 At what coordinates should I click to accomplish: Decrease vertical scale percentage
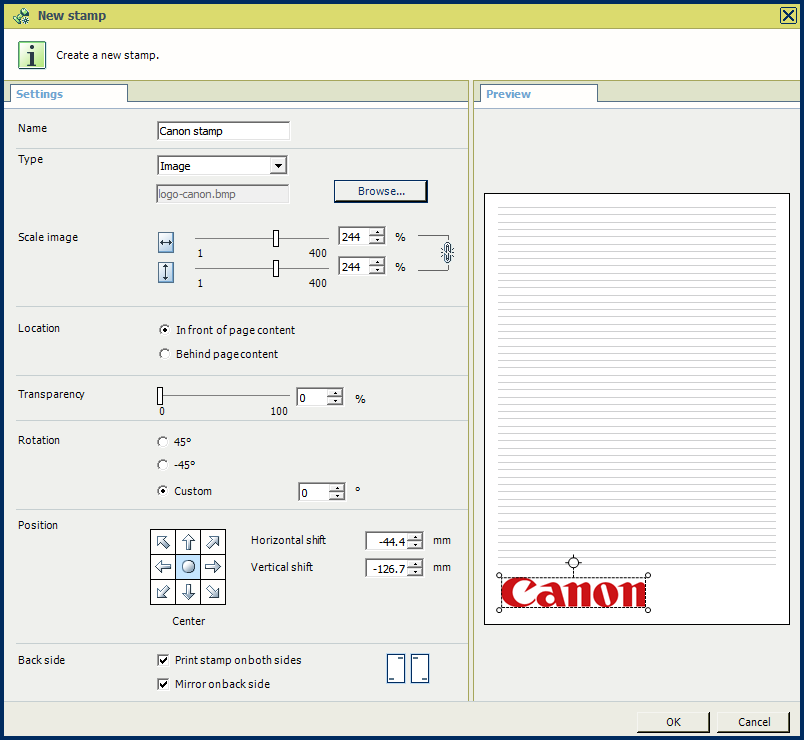click(x=377, y=270)
